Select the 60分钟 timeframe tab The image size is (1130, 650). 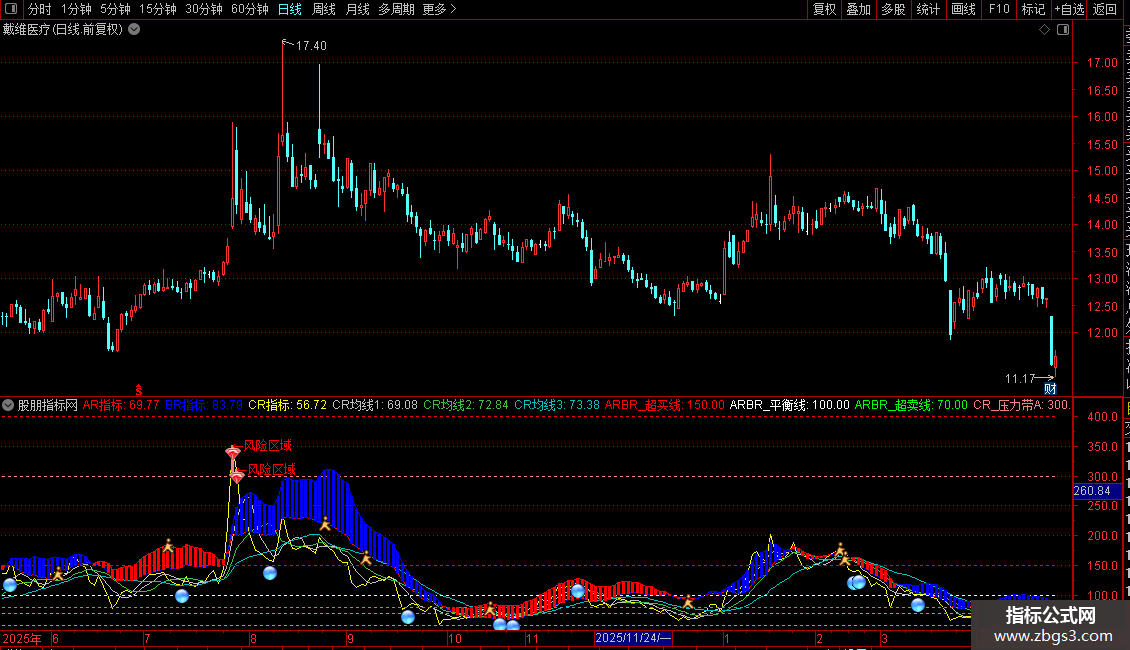click(249, 9)
